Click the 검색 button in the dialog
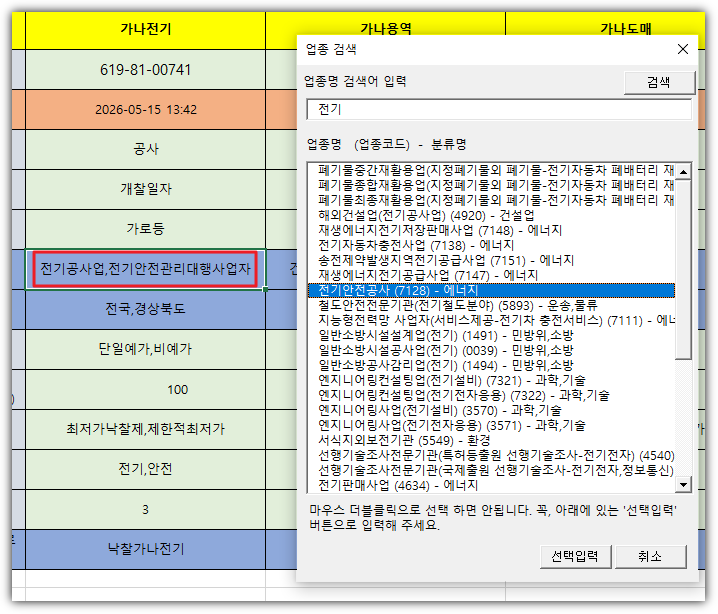 pos(659,82)
